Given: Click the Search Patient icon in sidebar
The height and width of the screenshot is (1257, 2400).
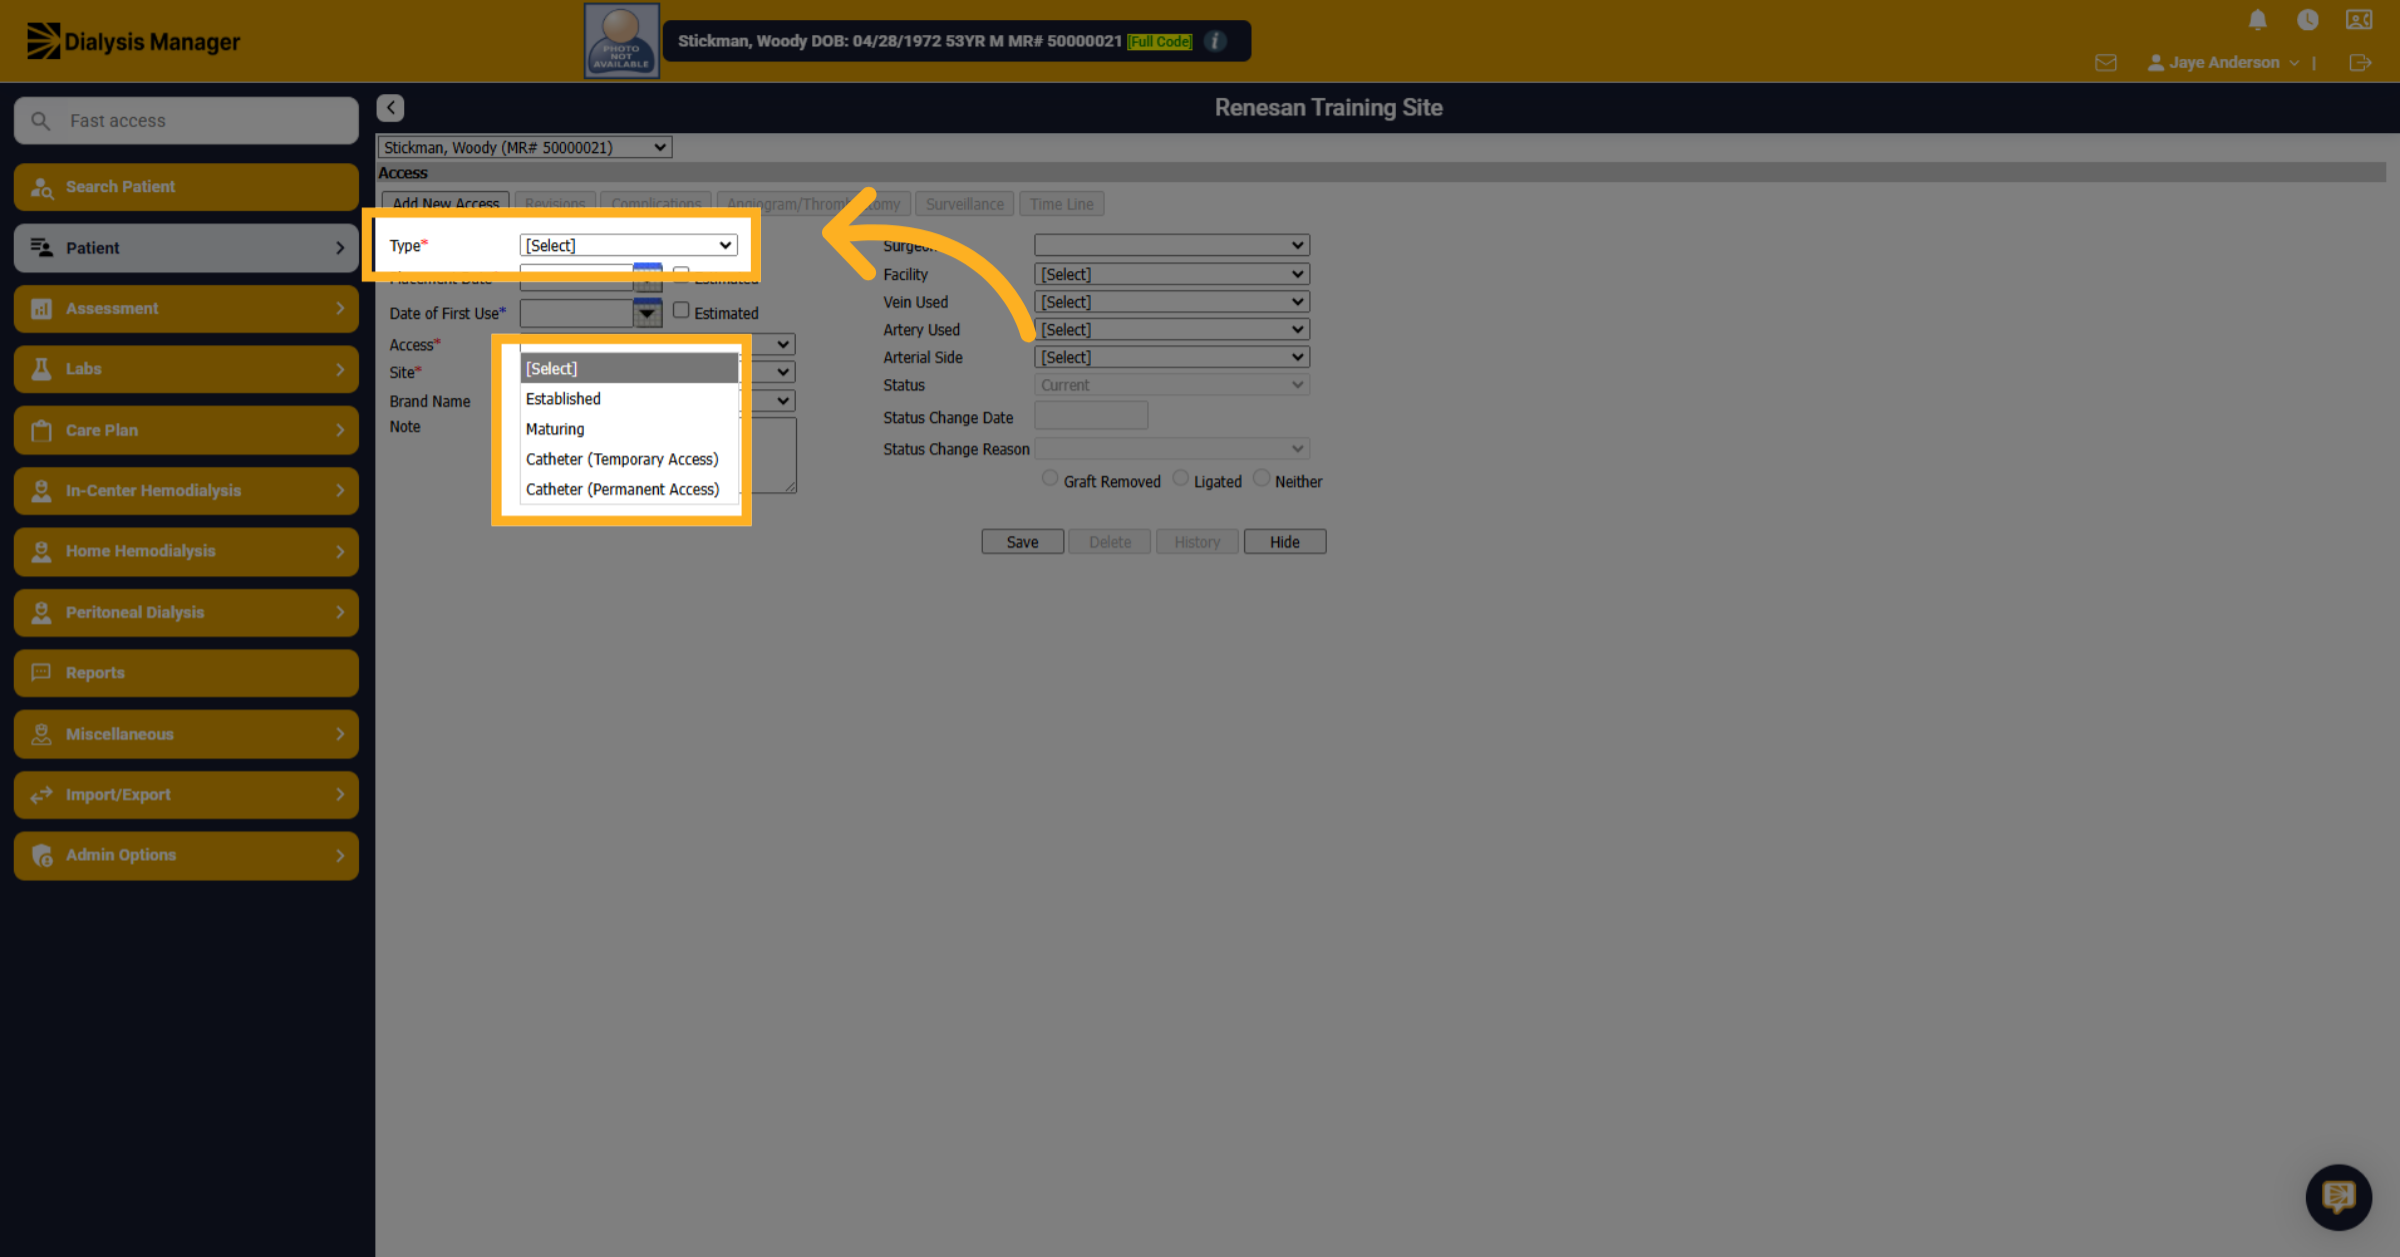Looking at the screenshot, I should coord(41,187).
